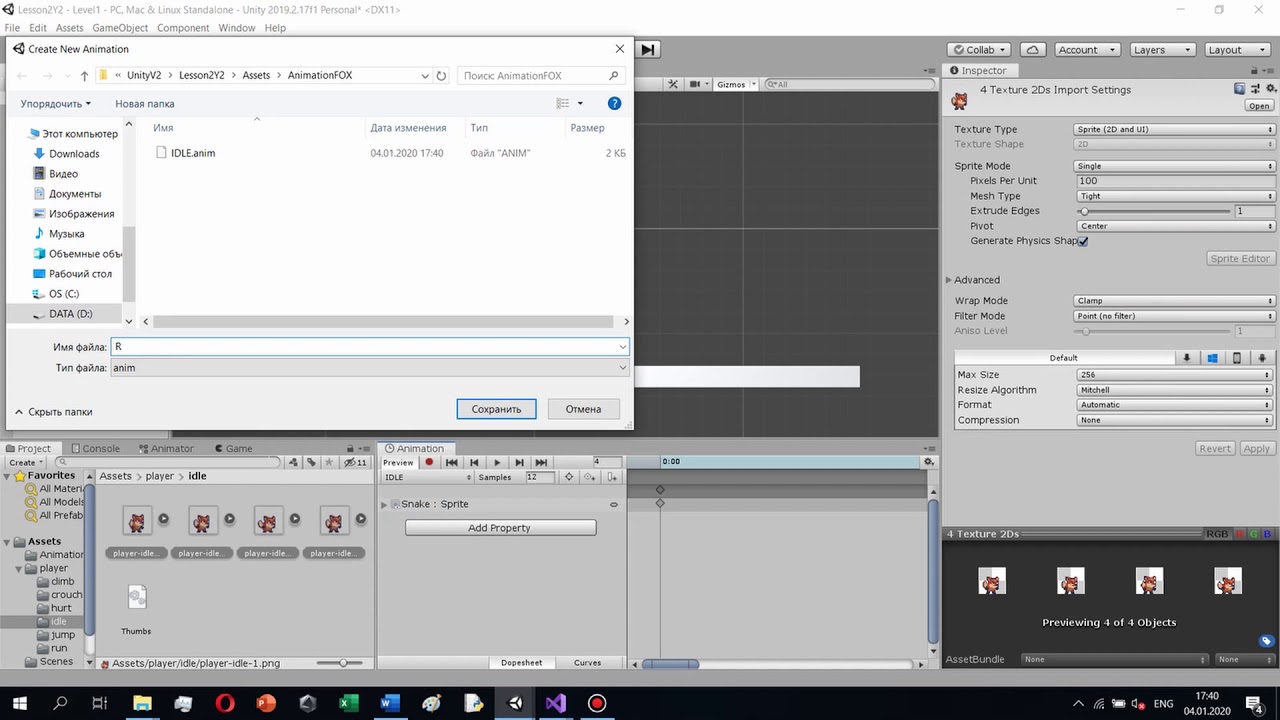The height and width of the screenshot is (720, 1280).
Task: Open the IDLE clip selector dropdown
Action: click(428, 477)
